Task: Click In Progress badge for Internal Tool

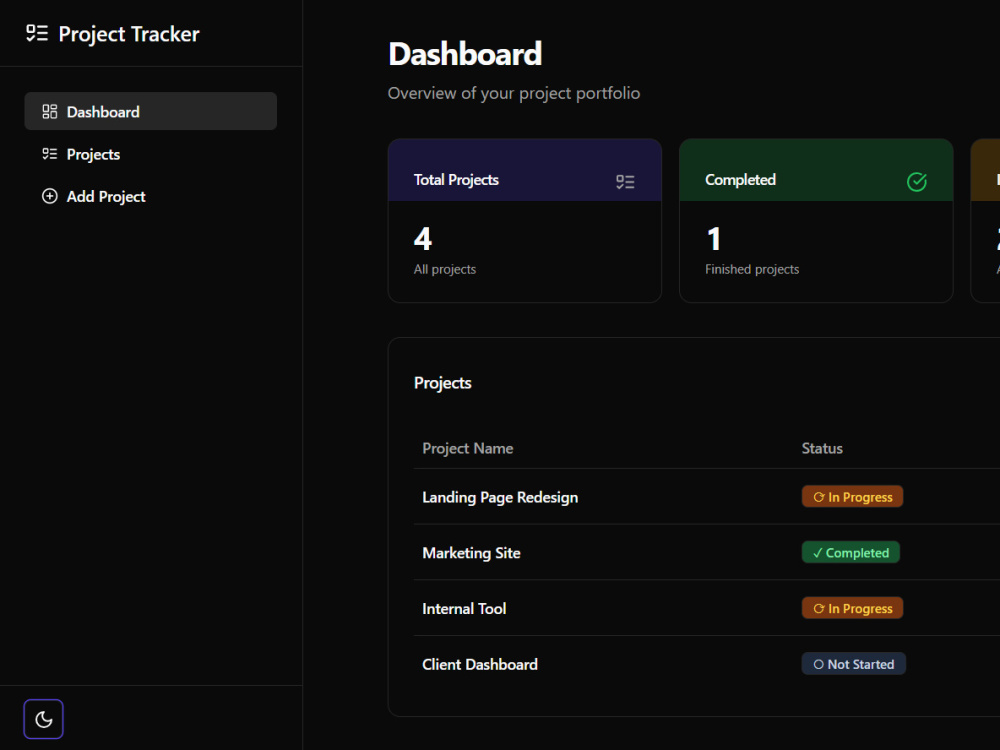Action: click(852, 608)
